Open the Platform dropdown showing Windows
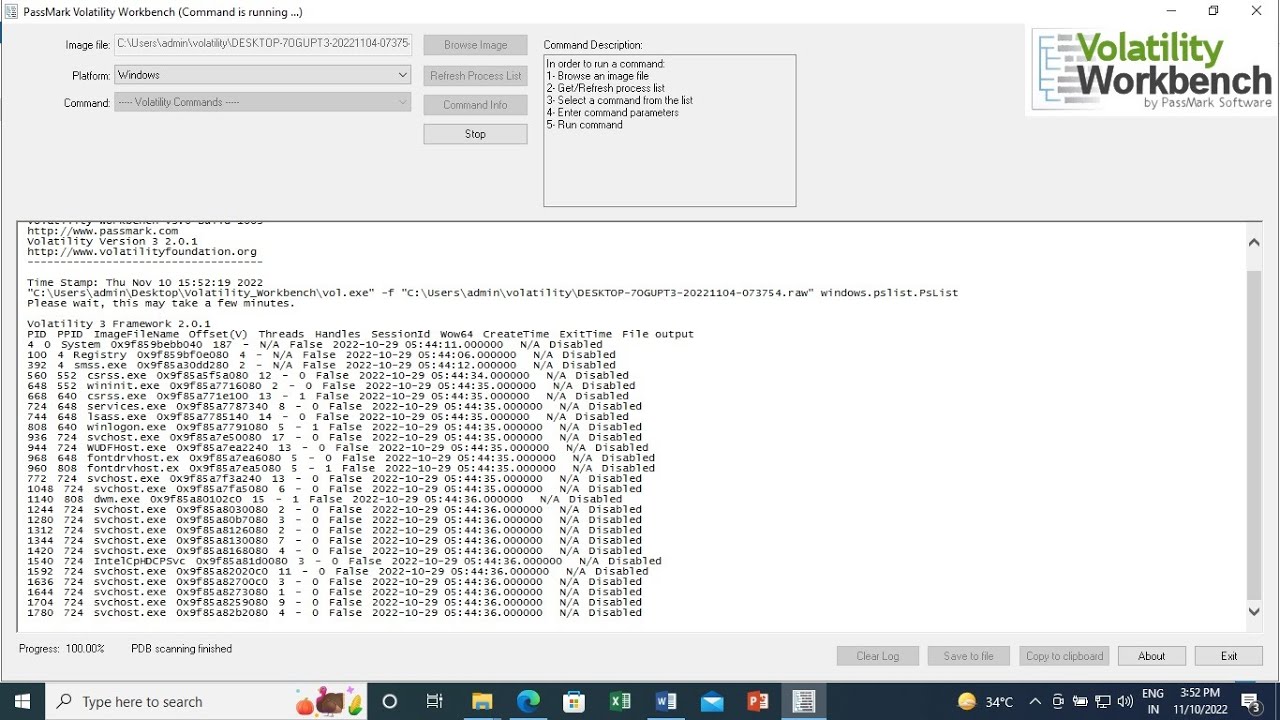Viewport: 1280px width, 720px height. pos(263,75)
